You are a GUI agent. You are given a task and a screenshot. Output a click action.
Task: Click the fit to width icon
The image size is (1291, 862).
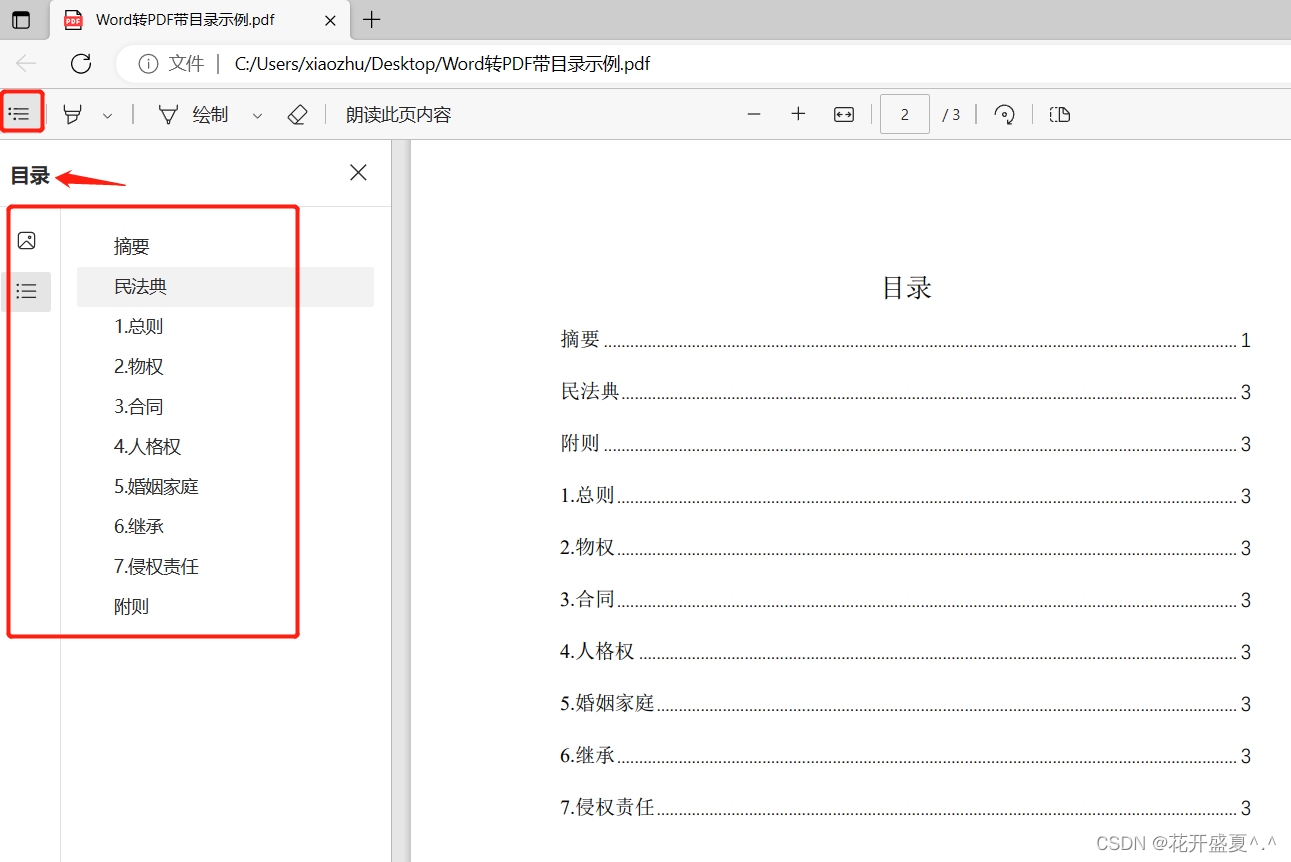pos(844,115)
